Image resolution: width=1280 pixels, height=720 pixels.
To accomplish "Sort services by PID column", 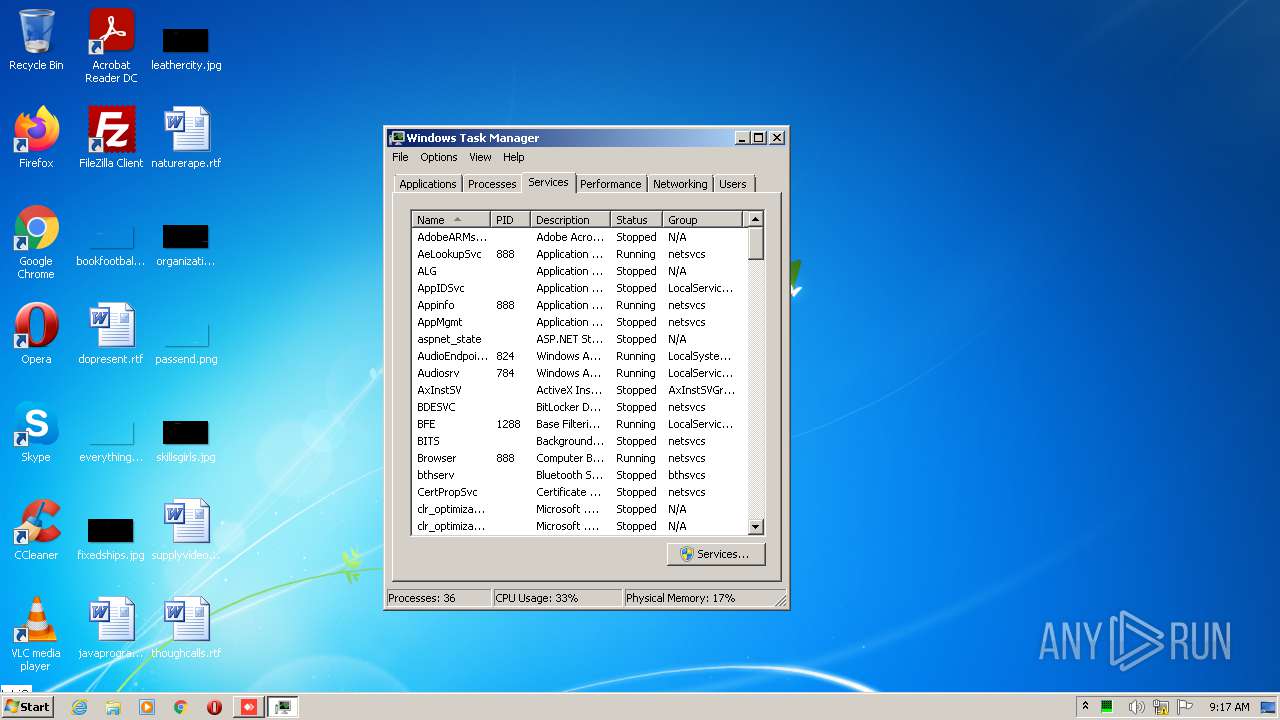I will pos(510,220).
